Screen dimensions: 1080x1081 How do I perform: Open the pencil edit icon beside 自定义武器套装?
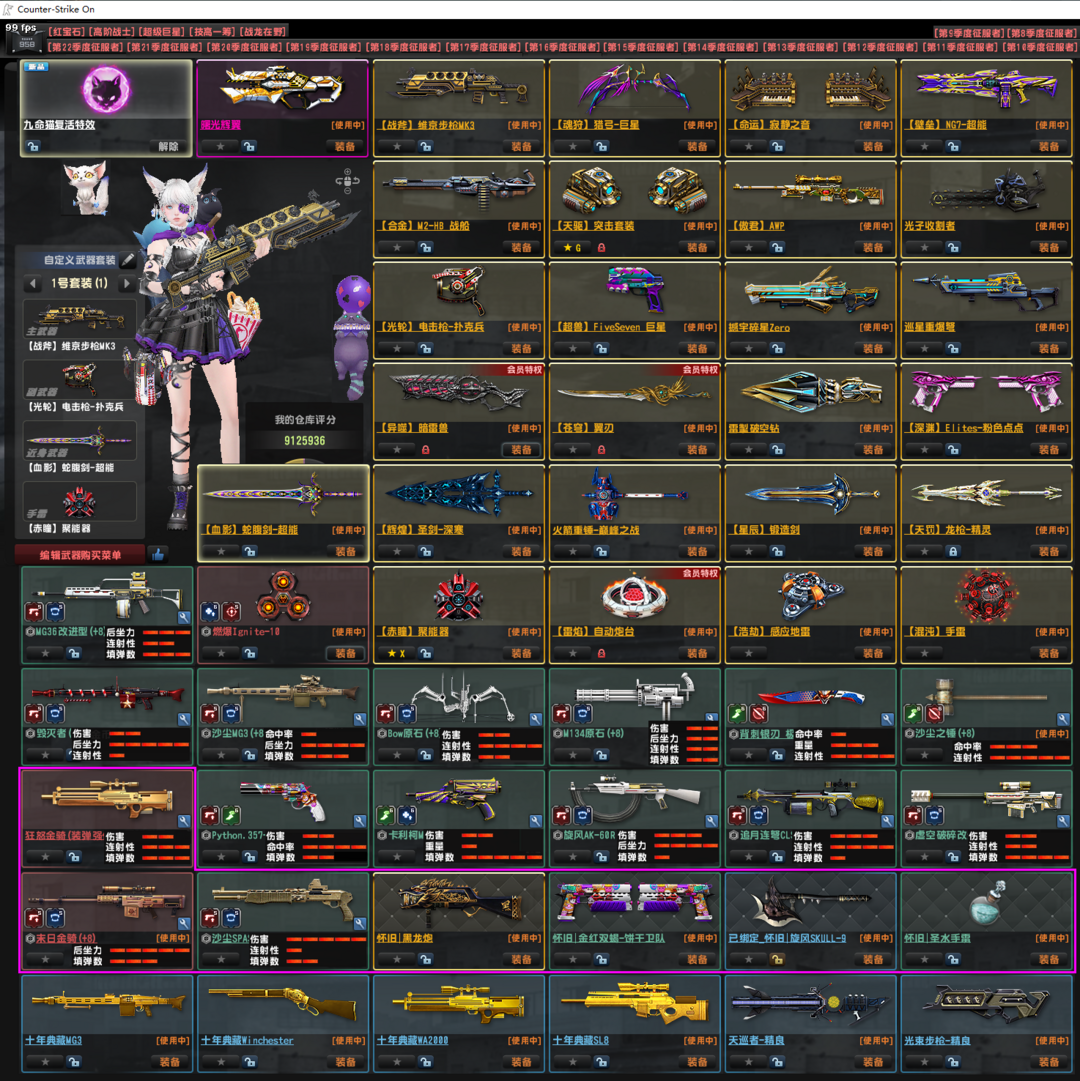point(128,260)
